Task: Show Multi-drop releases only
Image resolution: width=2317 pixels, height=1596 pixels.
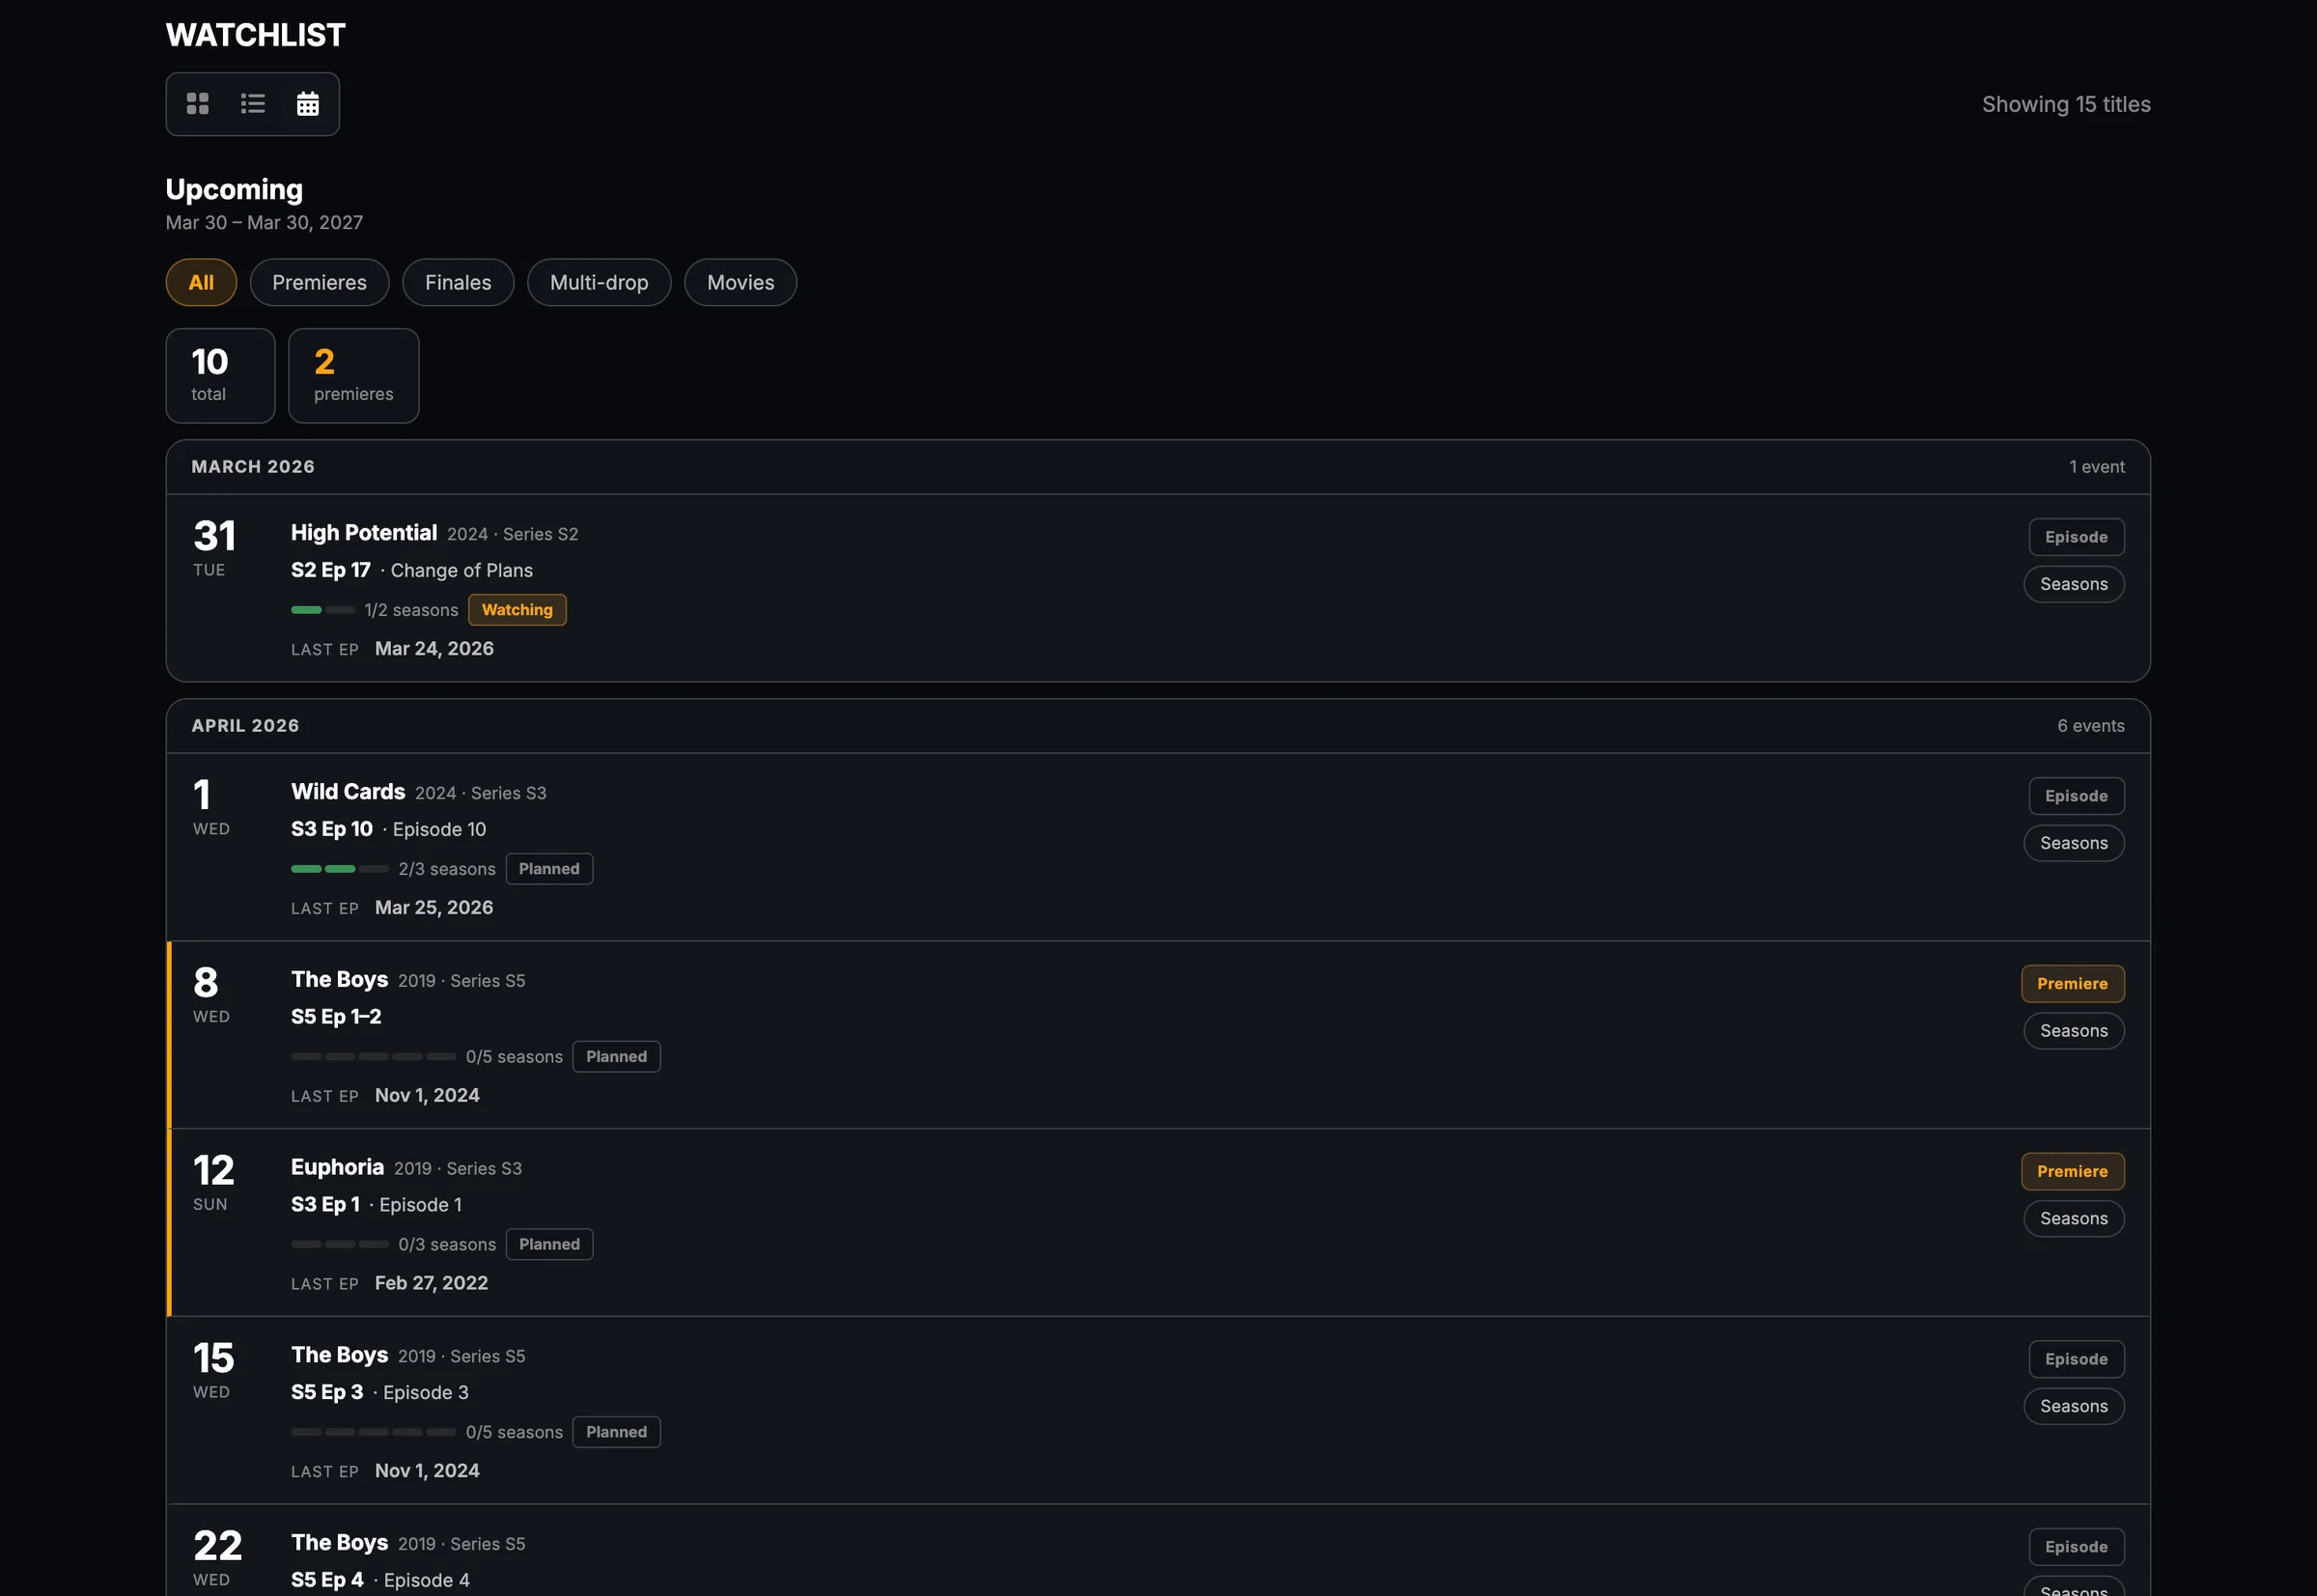Action: pyautogui.click(x=599, y=283)
